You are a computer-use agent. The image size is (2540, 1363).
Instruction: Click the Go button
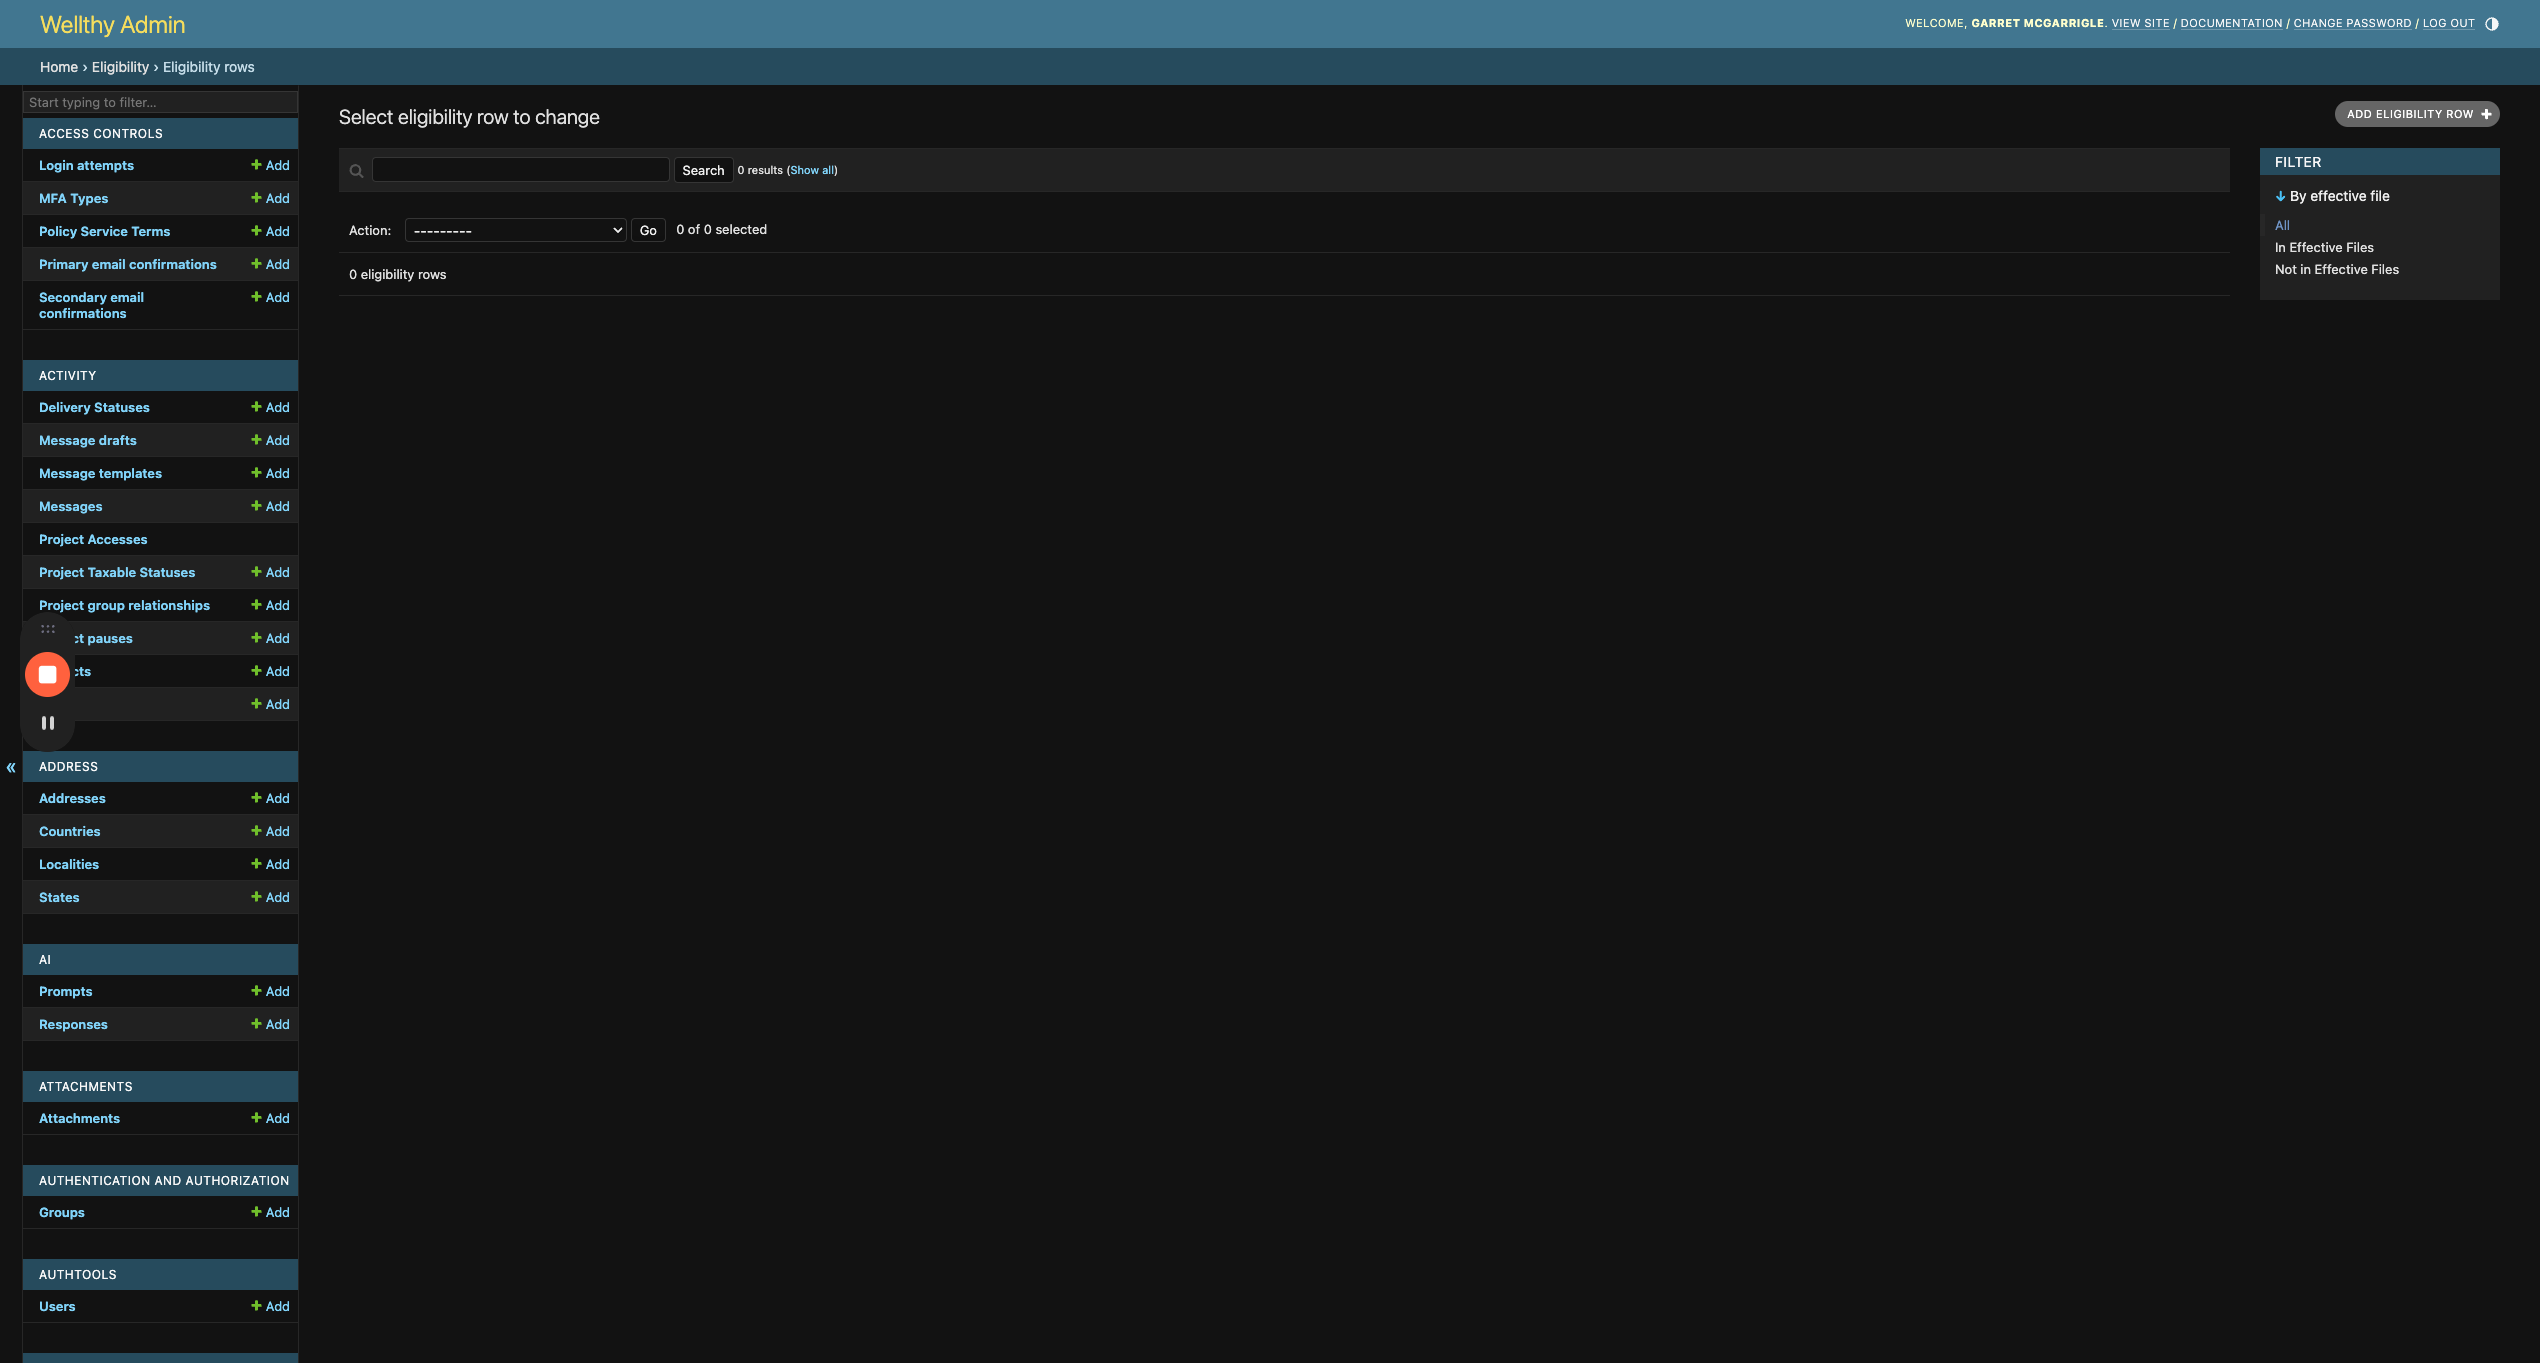[x=648, y=230]
